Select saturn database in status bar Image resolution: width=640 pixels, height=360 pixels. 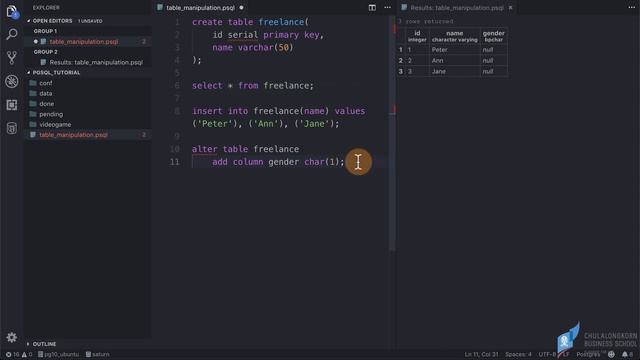tap(98, 354)
